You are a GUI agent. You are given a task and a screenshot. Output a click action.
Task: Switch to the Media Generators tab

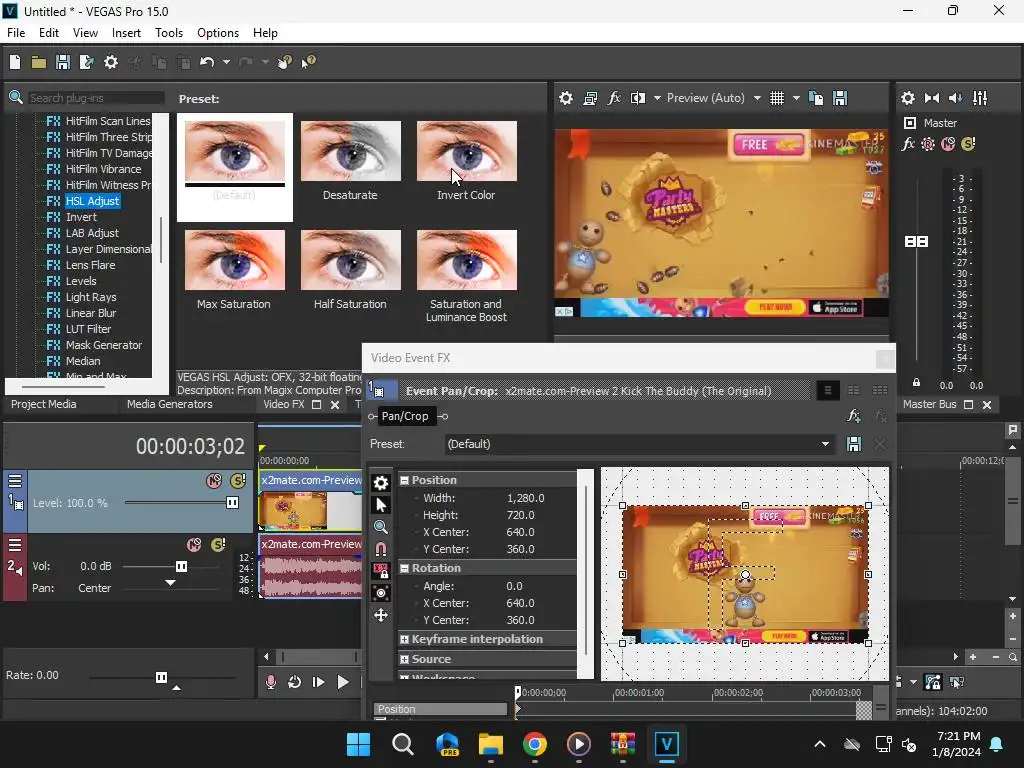tap(169, 404)
